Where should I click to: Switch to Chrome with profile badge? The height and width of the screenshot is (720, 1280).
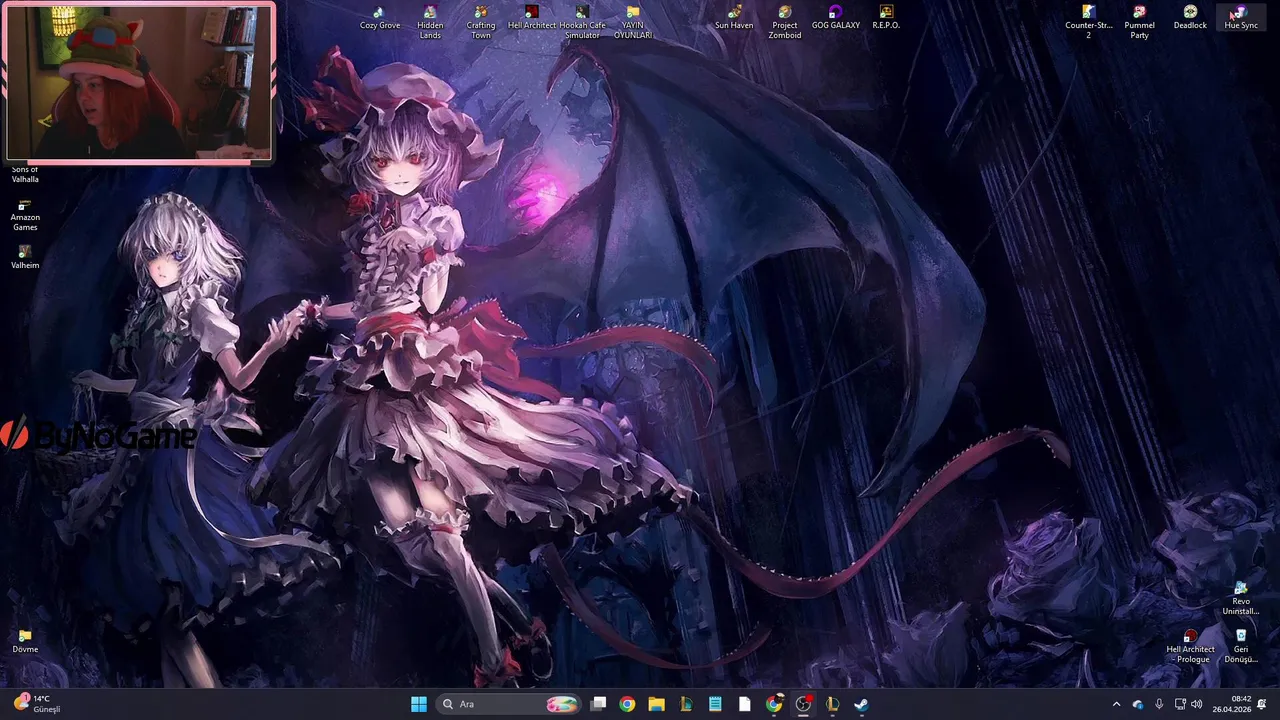click(774, 704)
